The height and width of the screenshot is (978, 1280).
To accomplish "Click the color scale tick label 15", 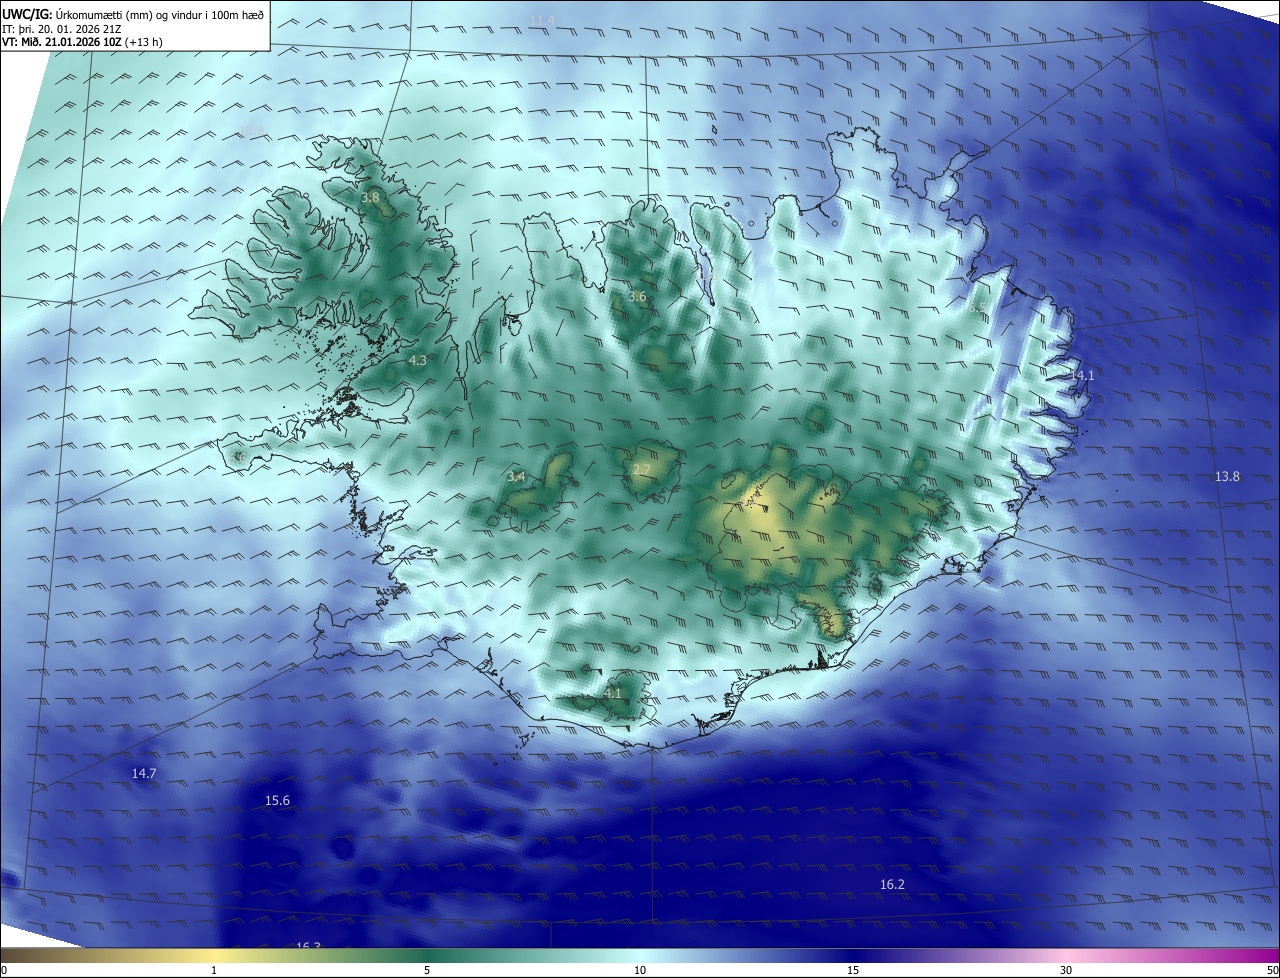I will point(853,970).
